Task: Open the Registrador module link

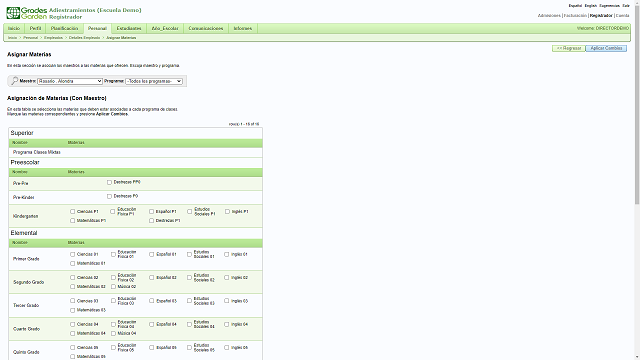Action: [x=601, y=16]
